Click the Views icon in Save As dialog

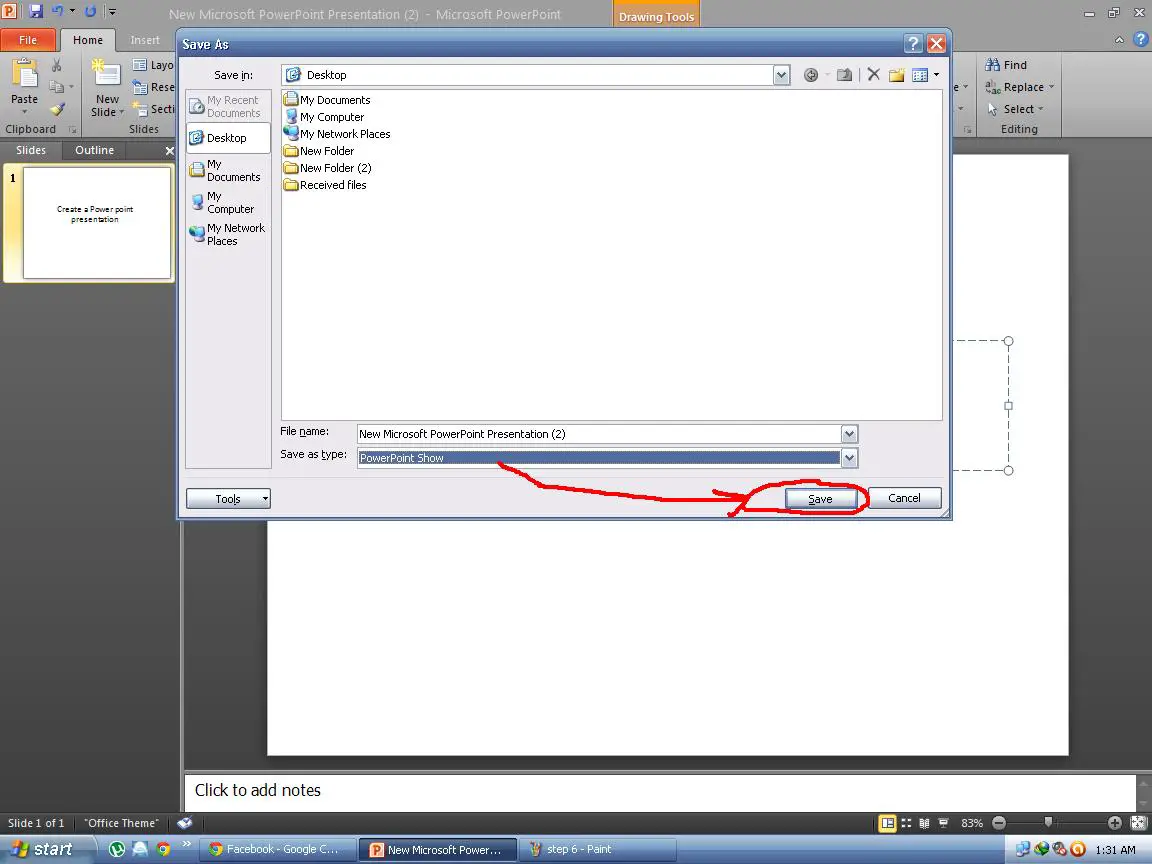point(919,75)
